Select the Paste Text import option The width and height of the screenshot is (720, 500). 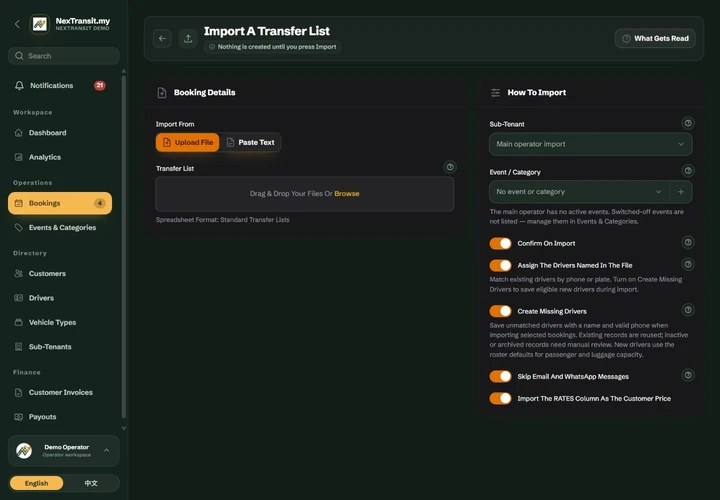point(250,142)
